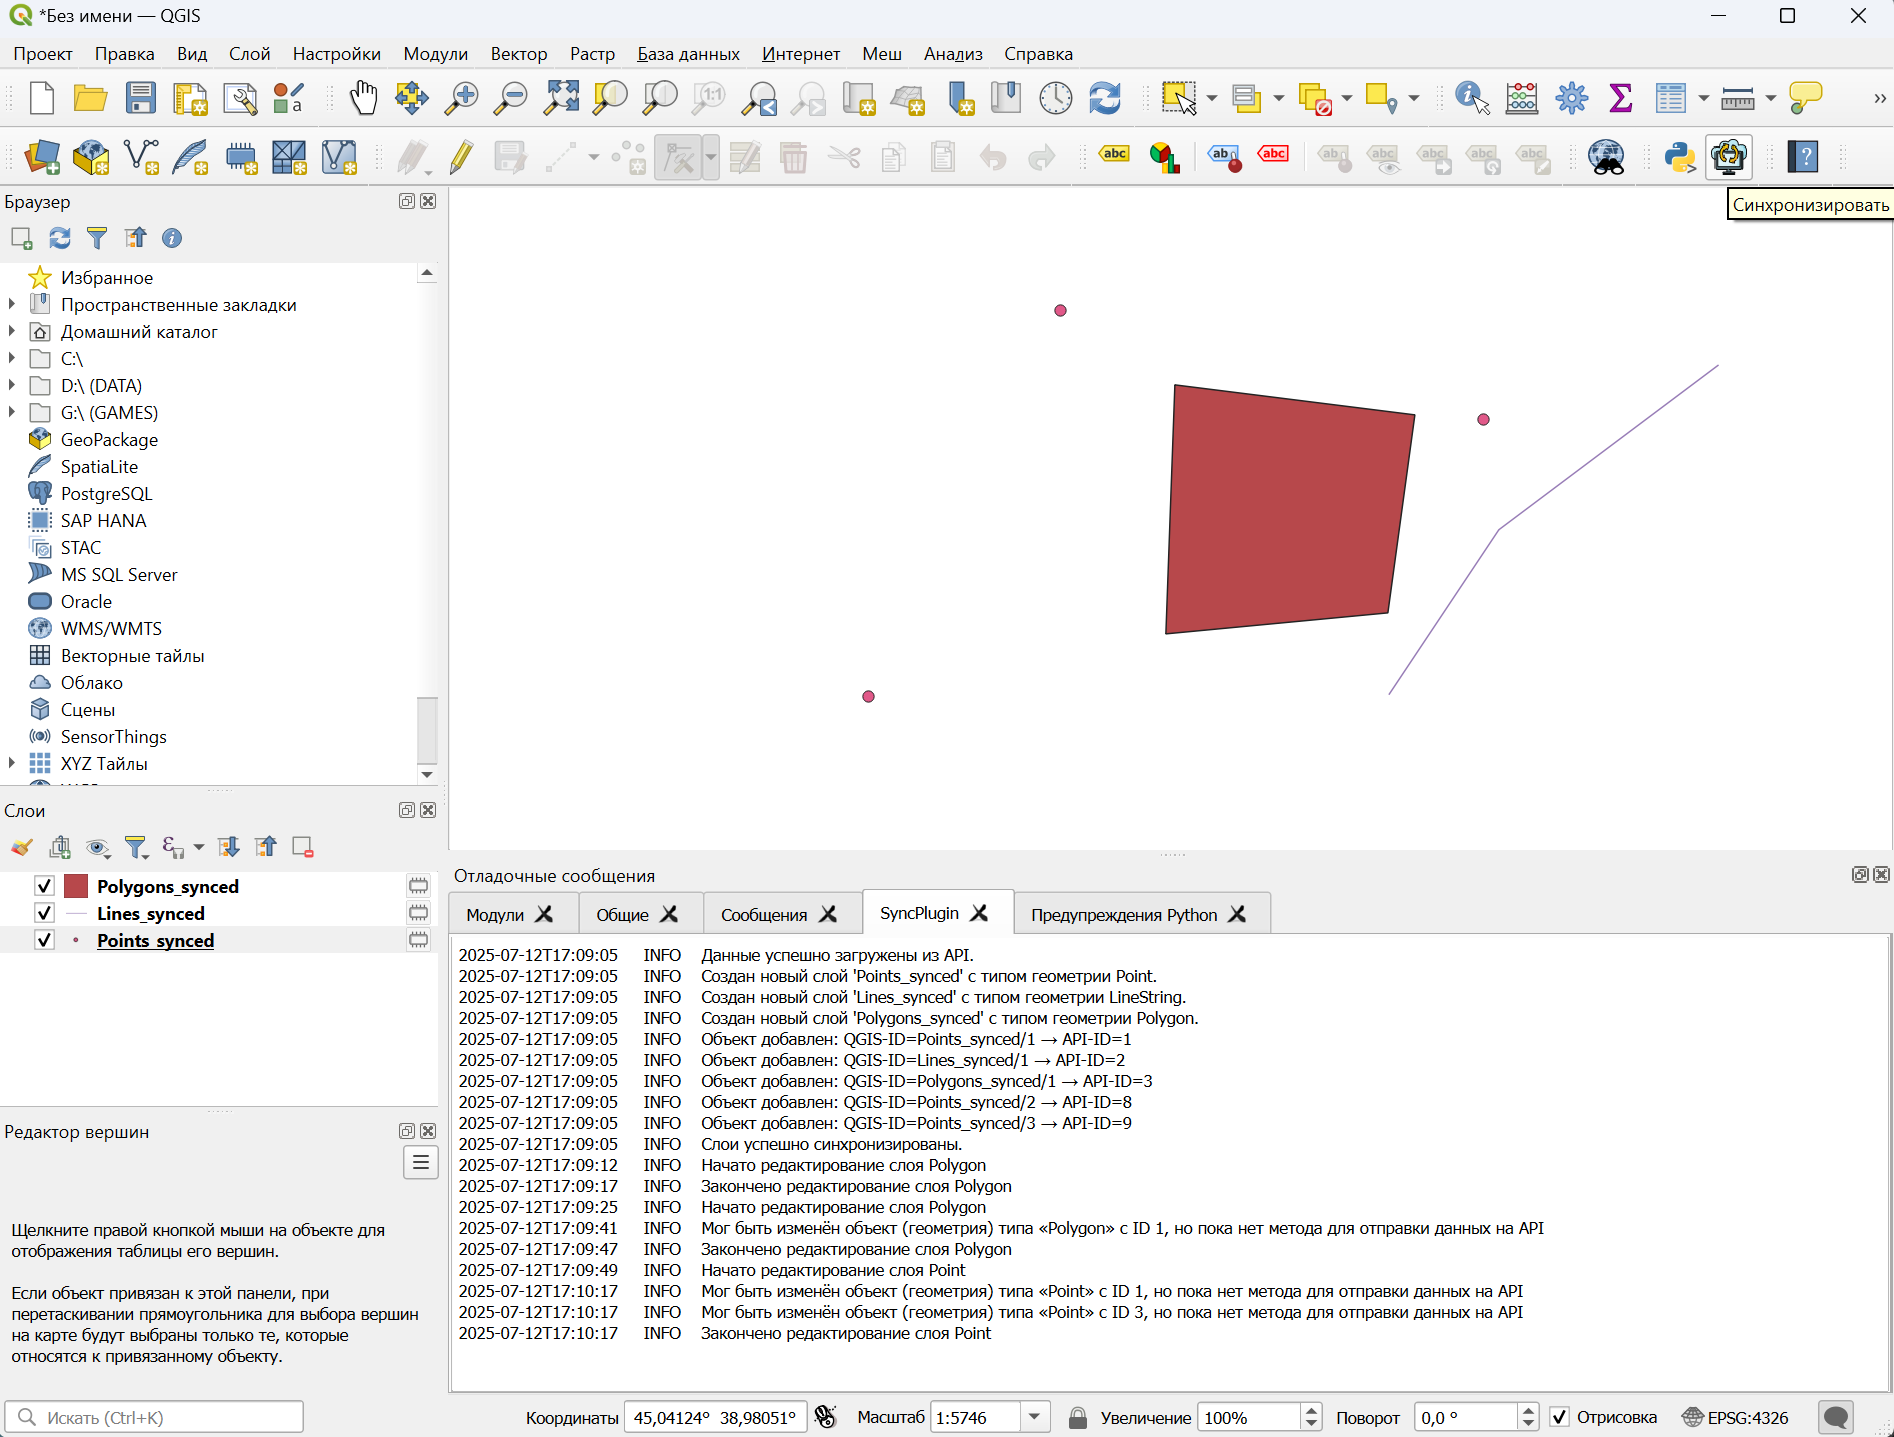Expand Пространственные закладки tree node
The image size is (1894, 1437).
click(12, 304)
